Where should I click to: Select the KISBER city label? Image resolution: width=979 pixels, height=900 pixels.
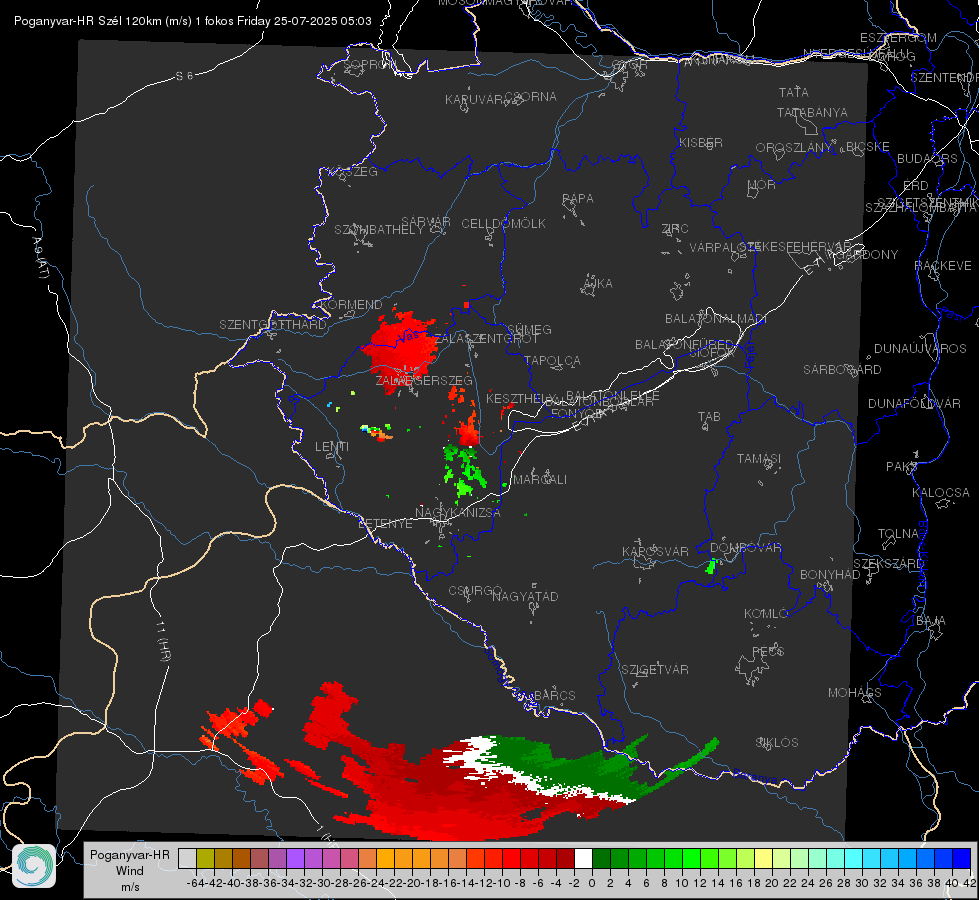(x=701, y=142)
